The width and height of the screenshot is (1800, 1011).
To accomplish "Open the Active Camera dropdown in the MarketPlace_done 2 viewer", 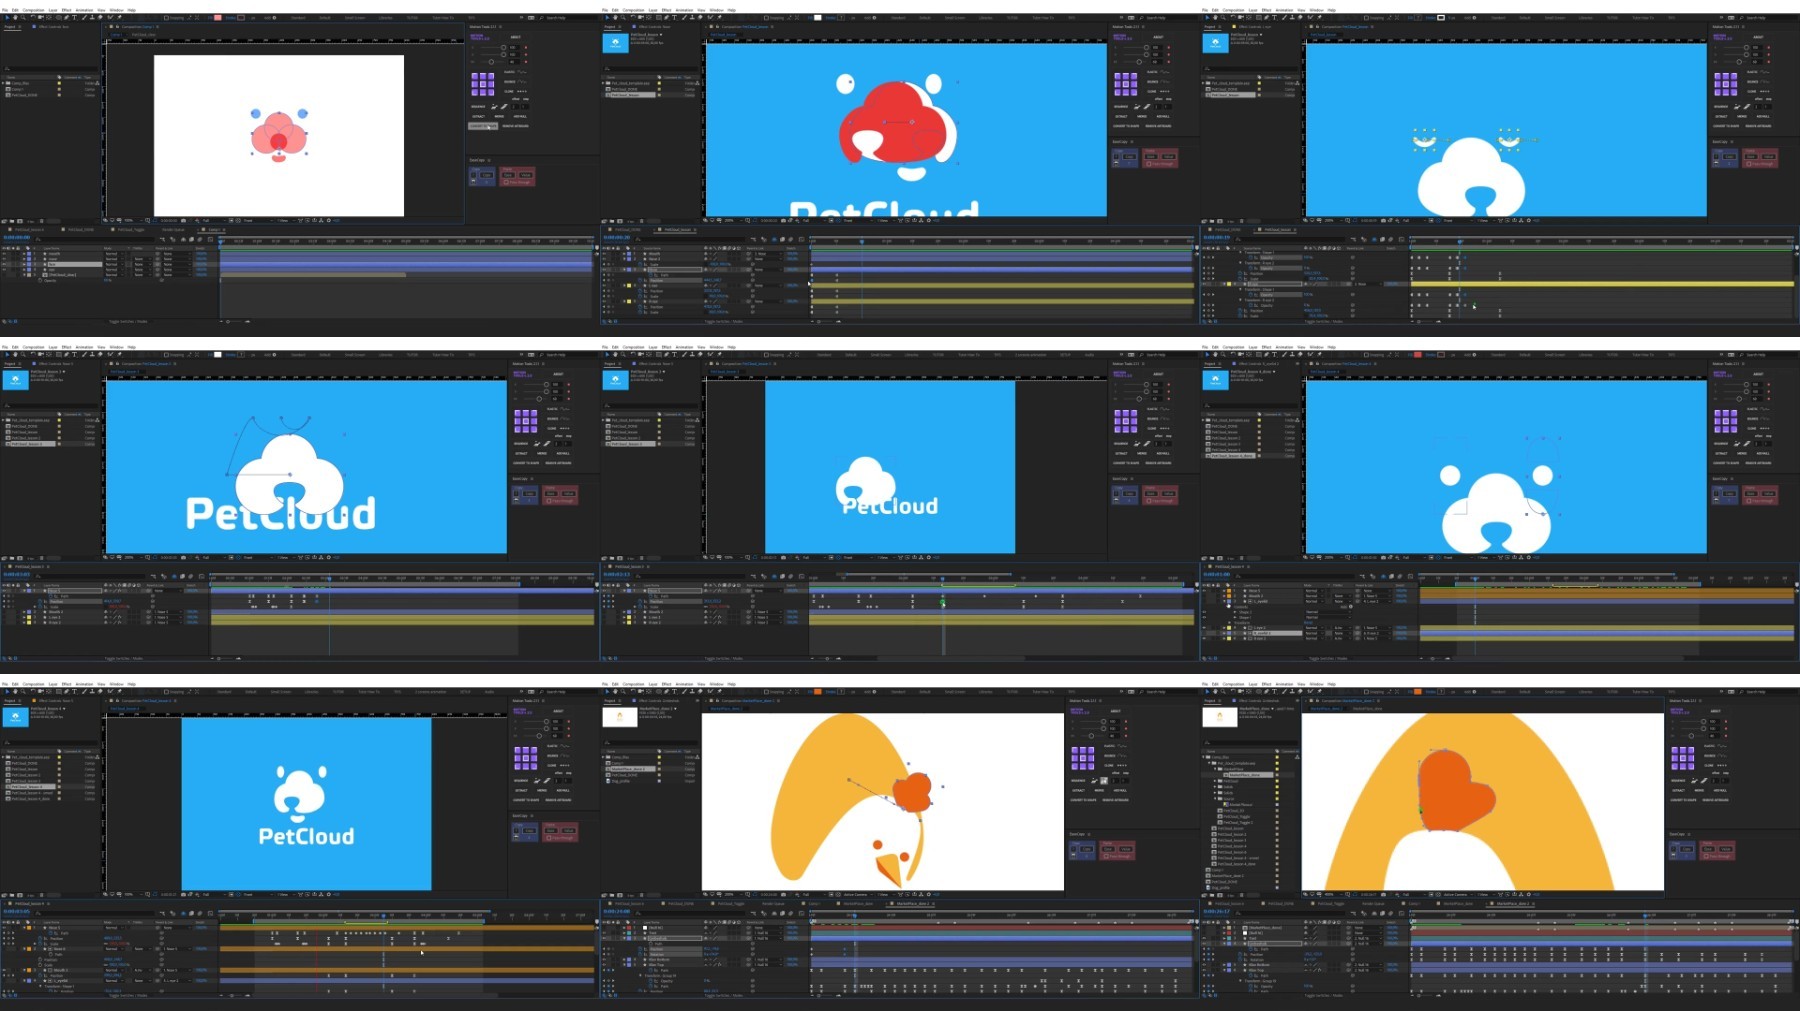I will tap(1458, 894).
